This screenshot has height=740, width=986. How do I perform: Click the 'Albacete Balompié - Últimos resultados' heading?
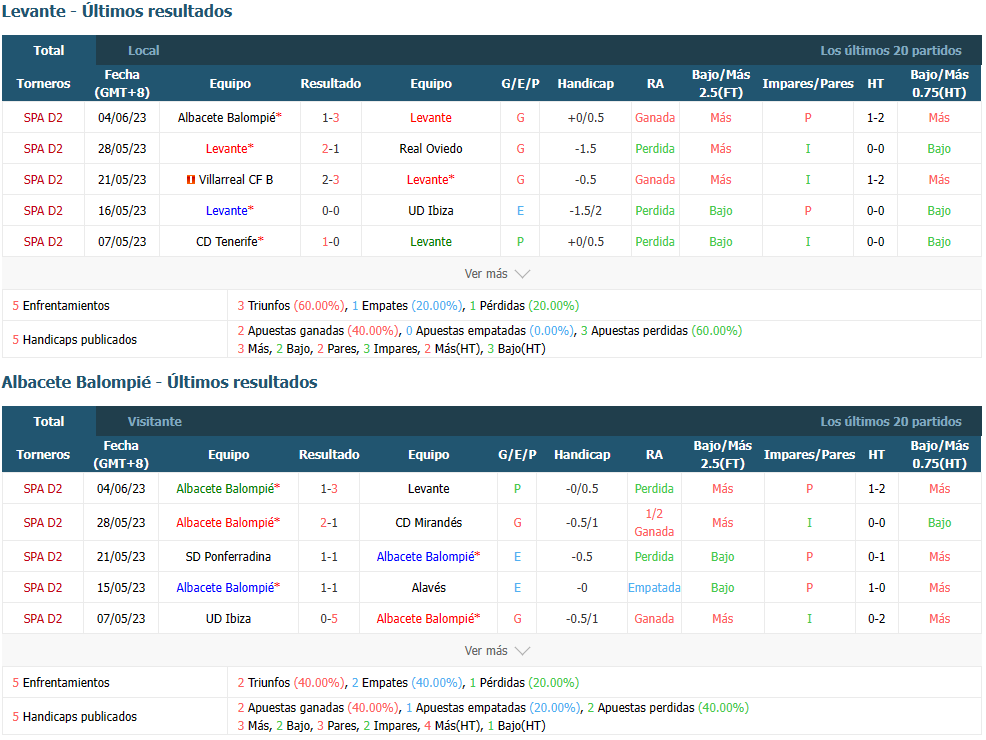point(160,382)
